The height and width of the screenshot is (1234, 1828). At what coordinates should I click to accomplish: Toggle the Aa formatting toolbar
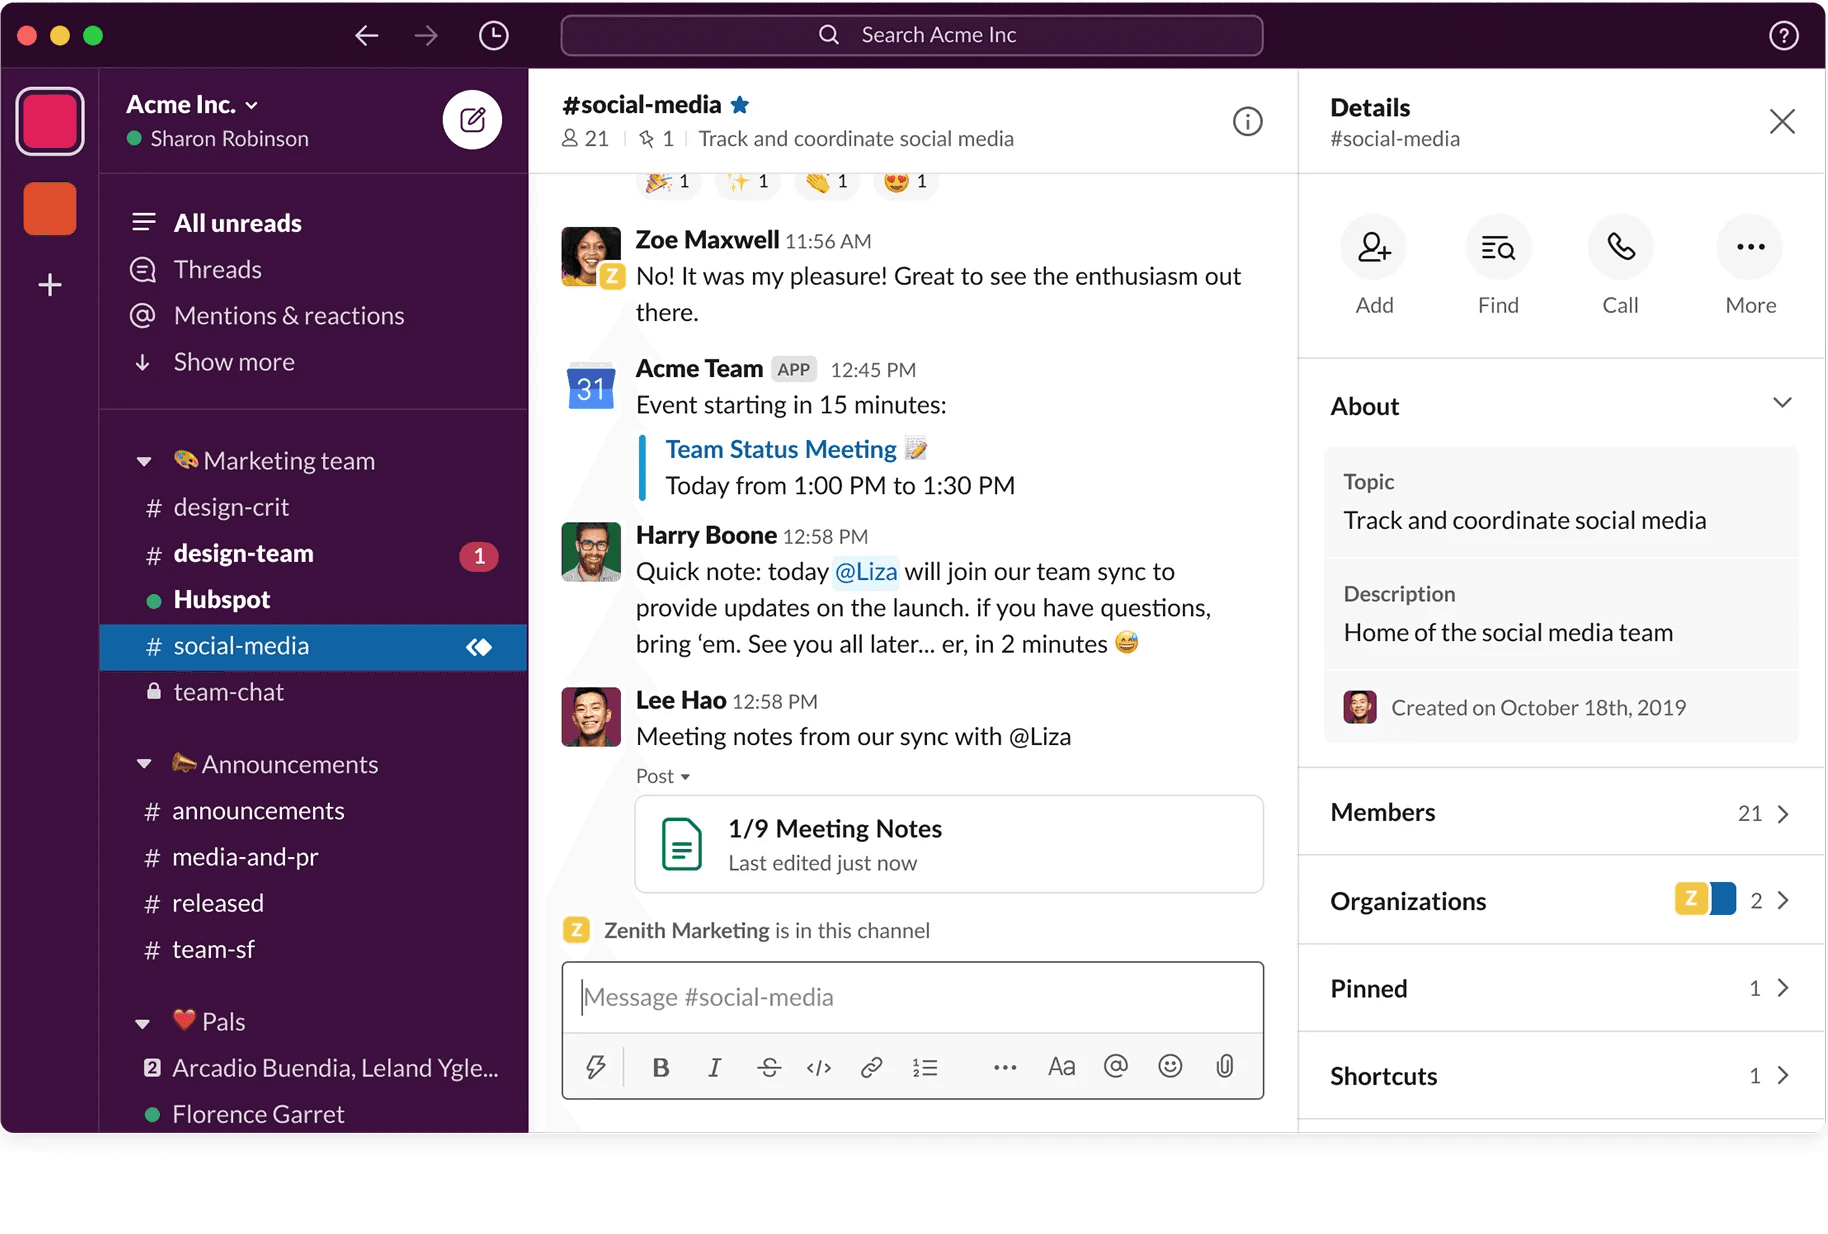click(x=1061, y=1067)
